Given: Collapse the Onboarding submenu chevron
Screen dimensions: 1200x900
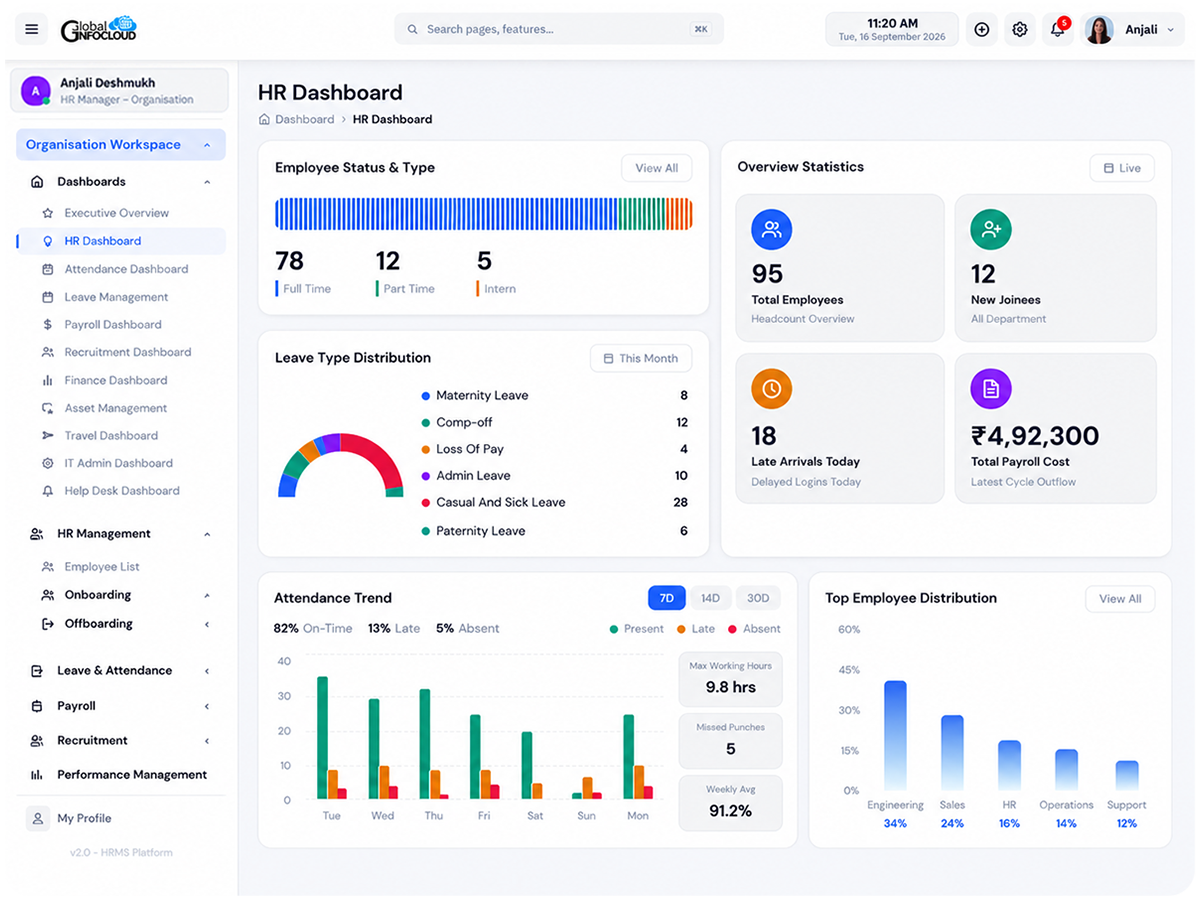Looking at the screenshot, I should tap(207, 595).
